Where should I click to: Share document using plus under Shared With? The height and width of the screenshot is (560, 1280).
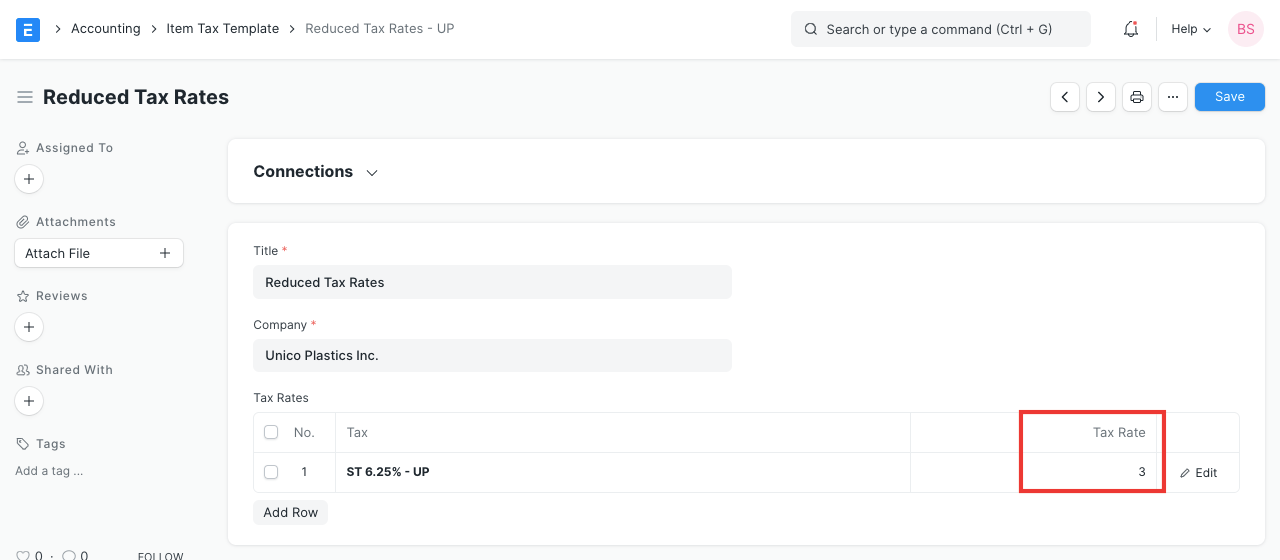click(x=29, y=401)
